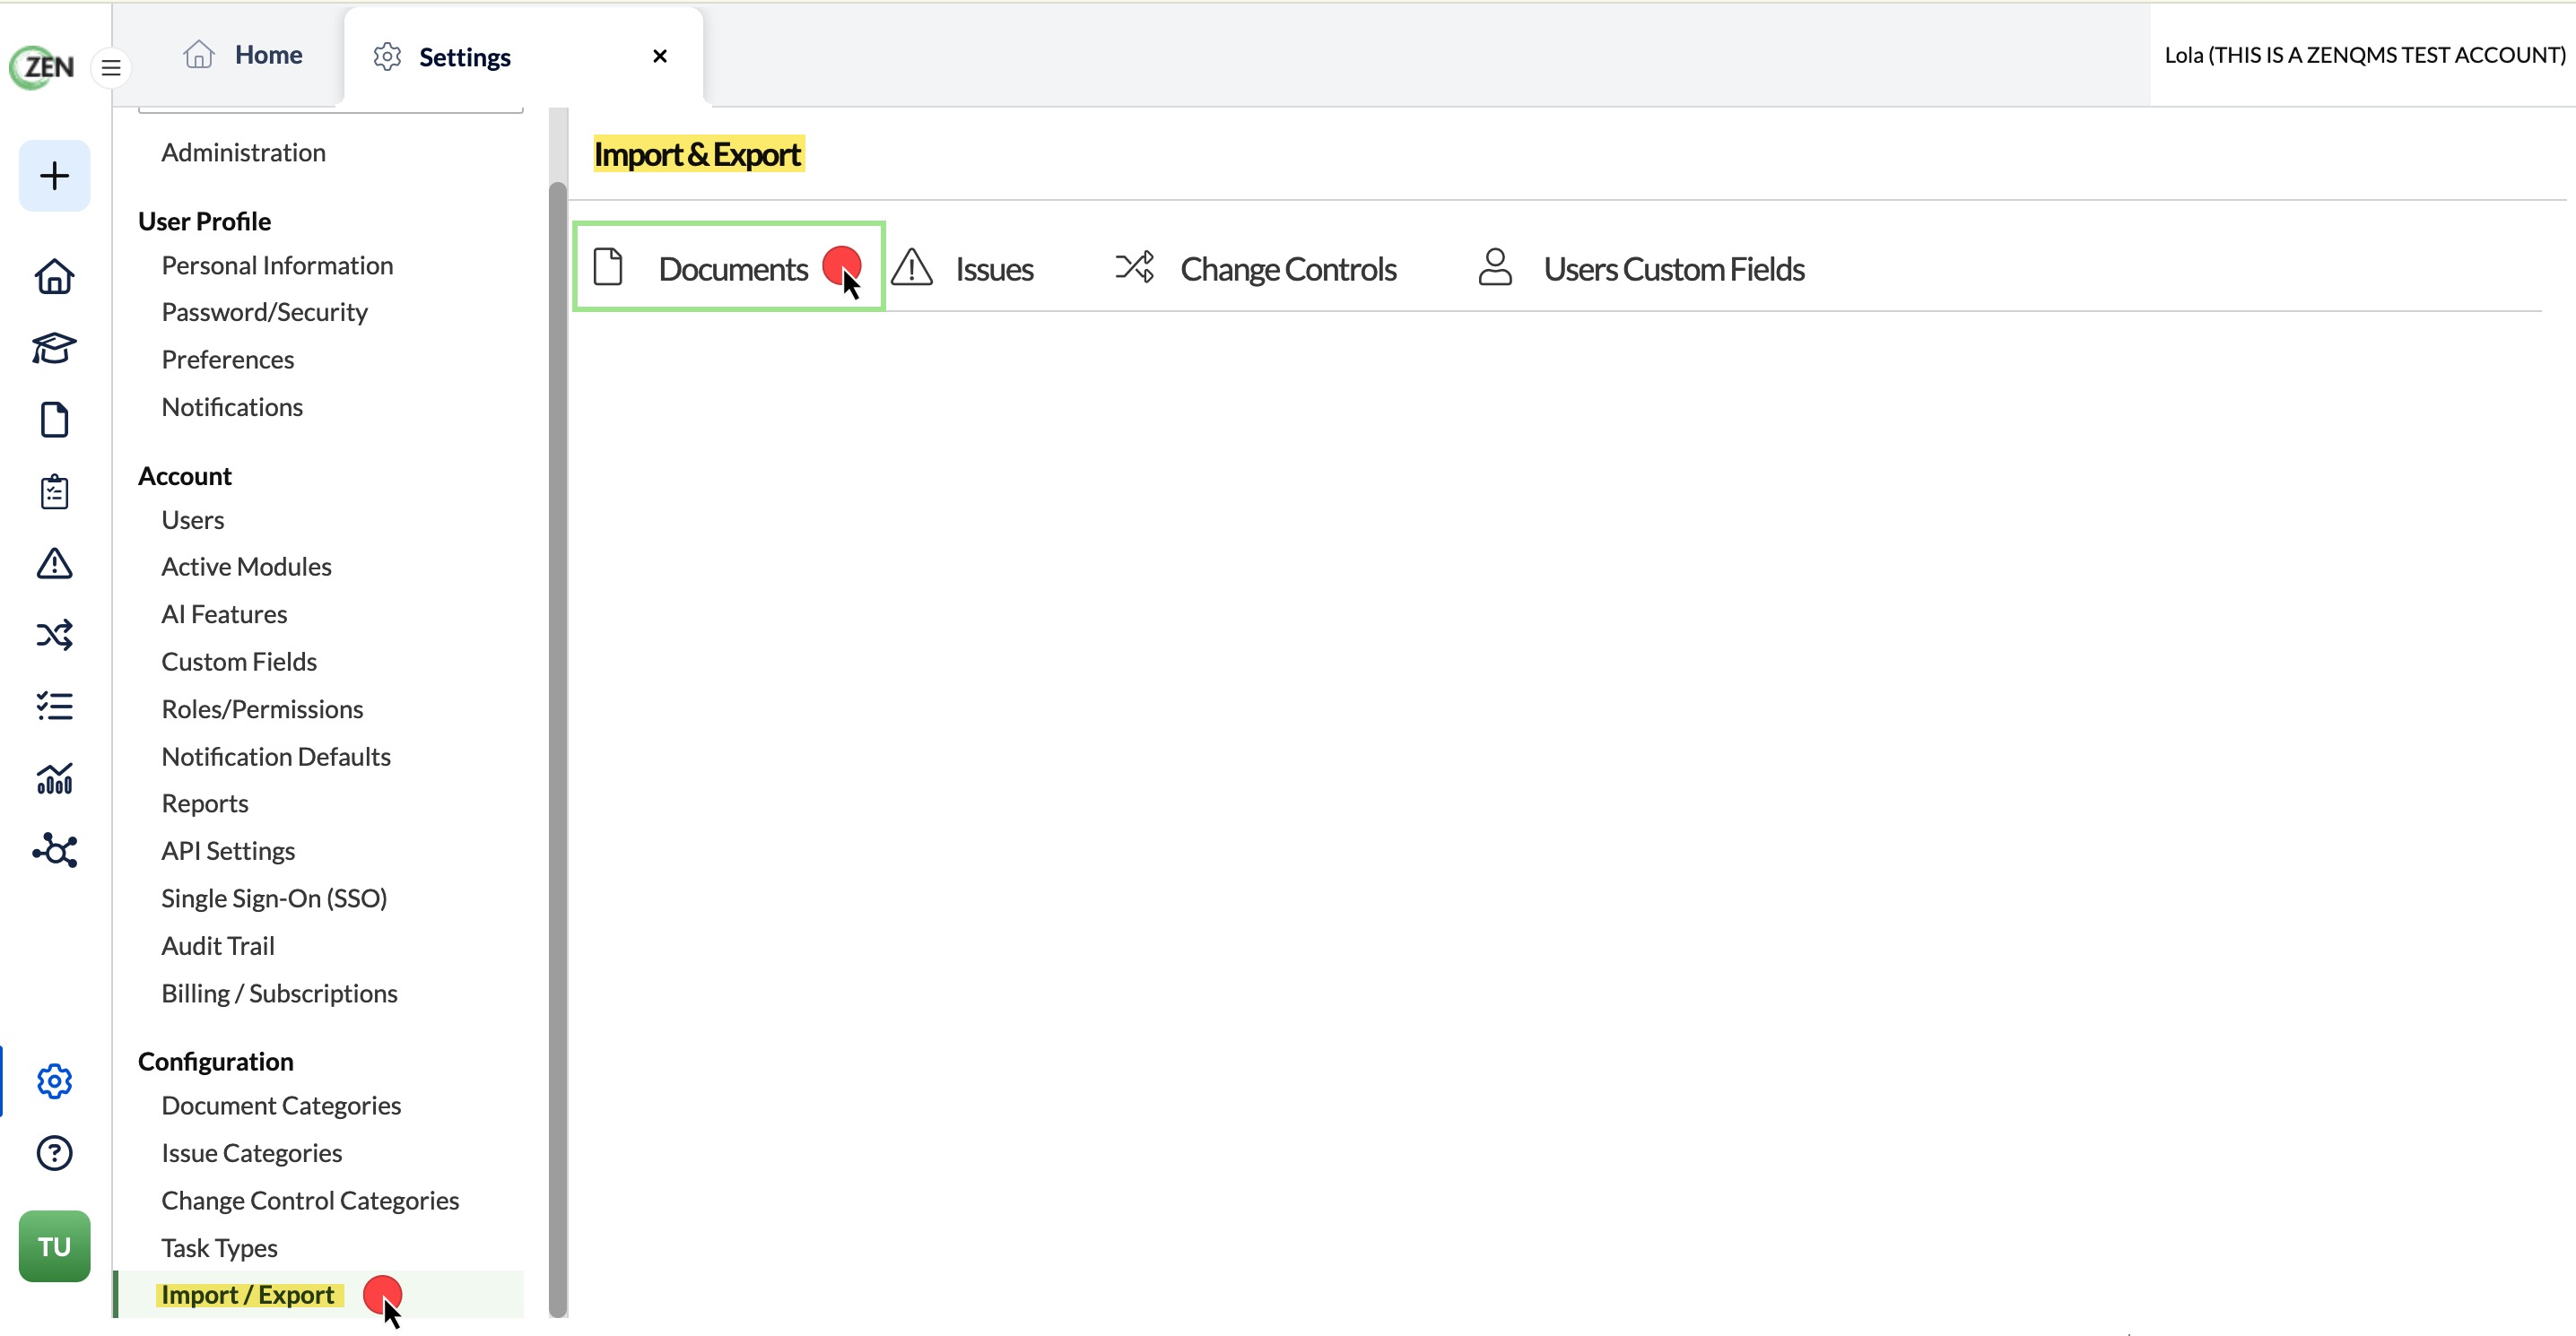Viewport: 2576px width, 1336px height.
Task: Open the Tasks checklist sidebar icon
Action: (x=54, y=707)
